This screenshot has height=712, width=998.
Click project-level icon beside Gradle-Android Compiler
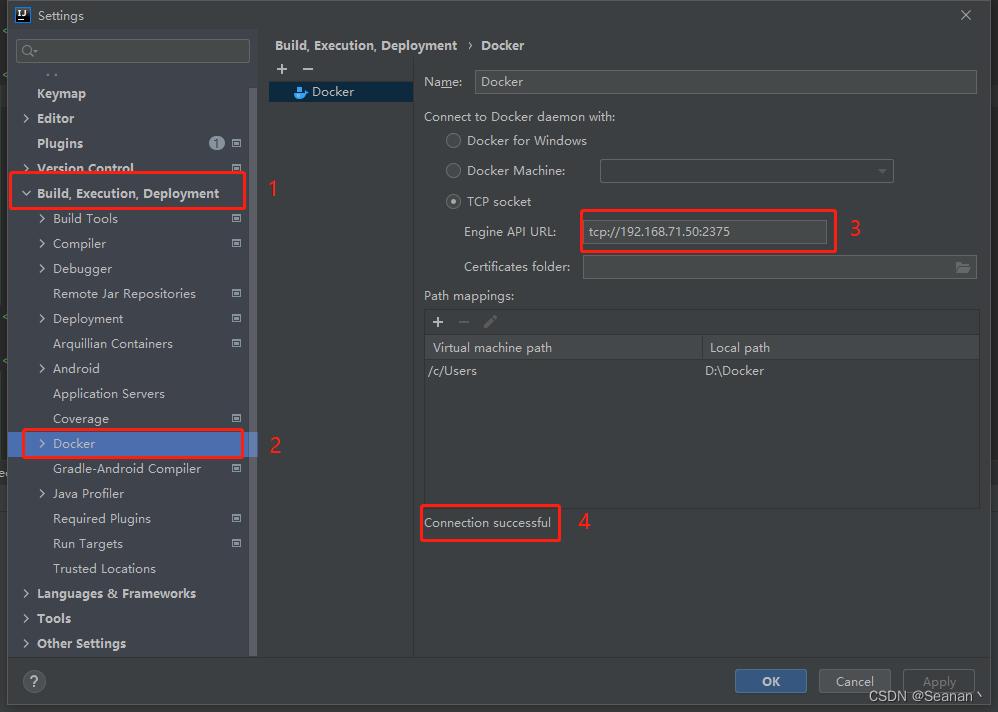click(237, 468)
